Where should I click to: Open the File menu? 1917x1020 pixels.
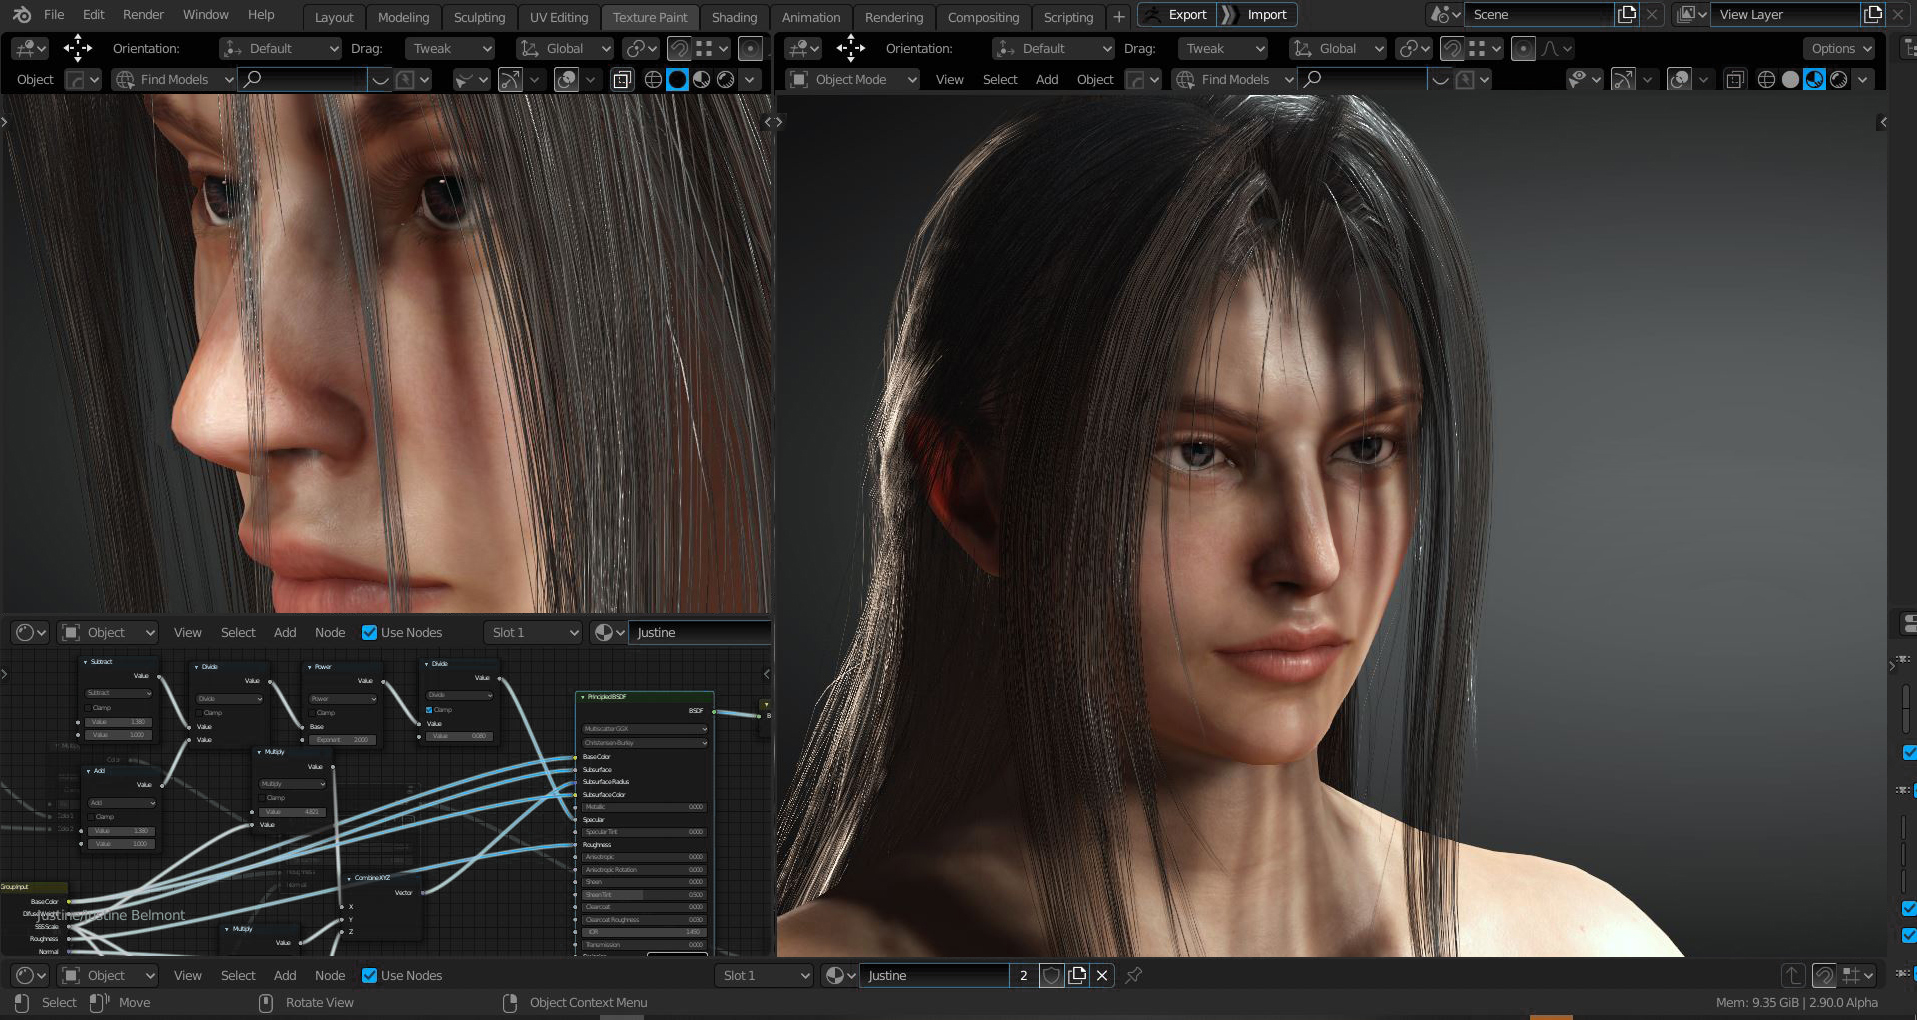(54, 15)
